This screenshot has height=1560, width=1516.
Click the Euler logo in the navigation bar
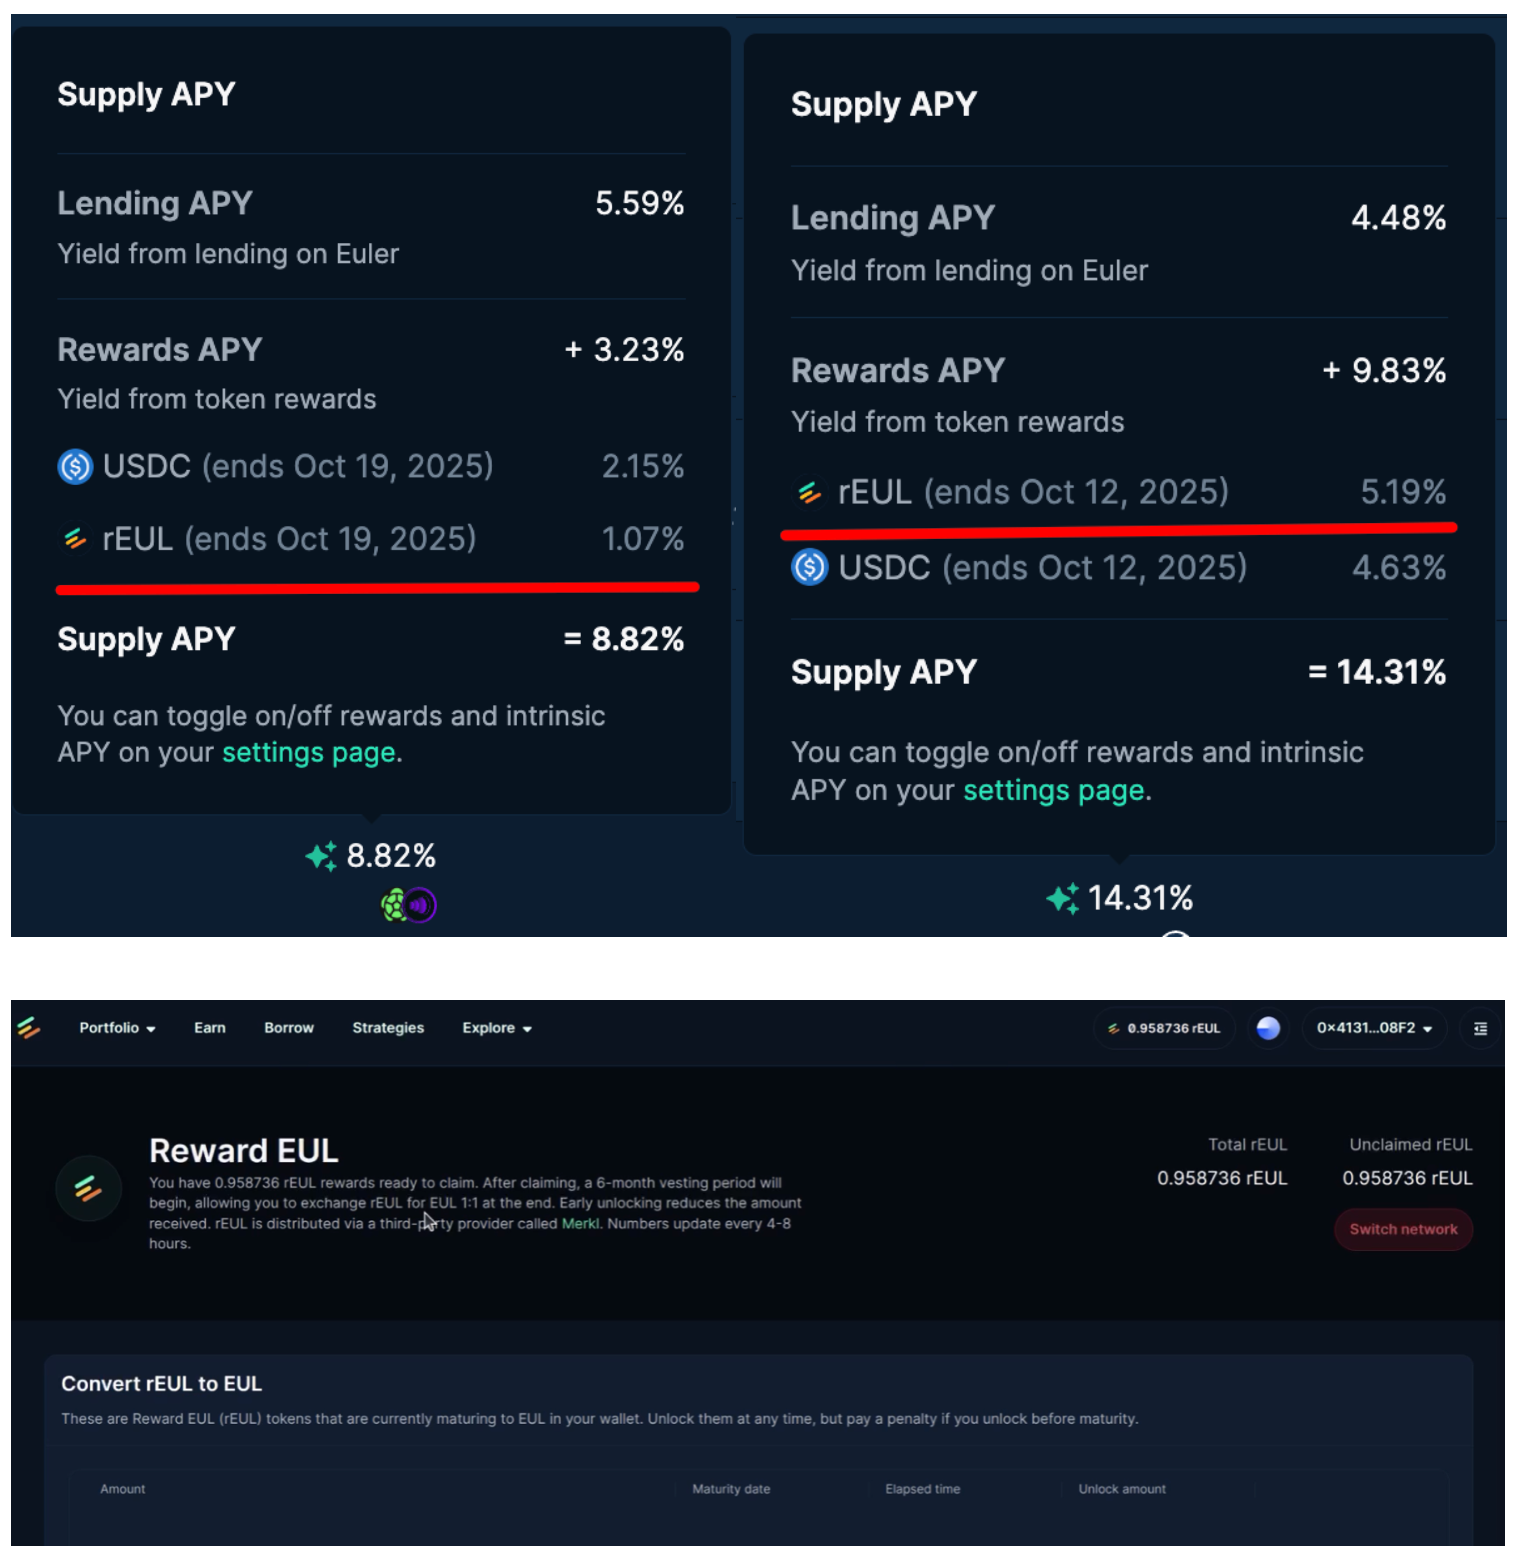[x=29, y=1028]
